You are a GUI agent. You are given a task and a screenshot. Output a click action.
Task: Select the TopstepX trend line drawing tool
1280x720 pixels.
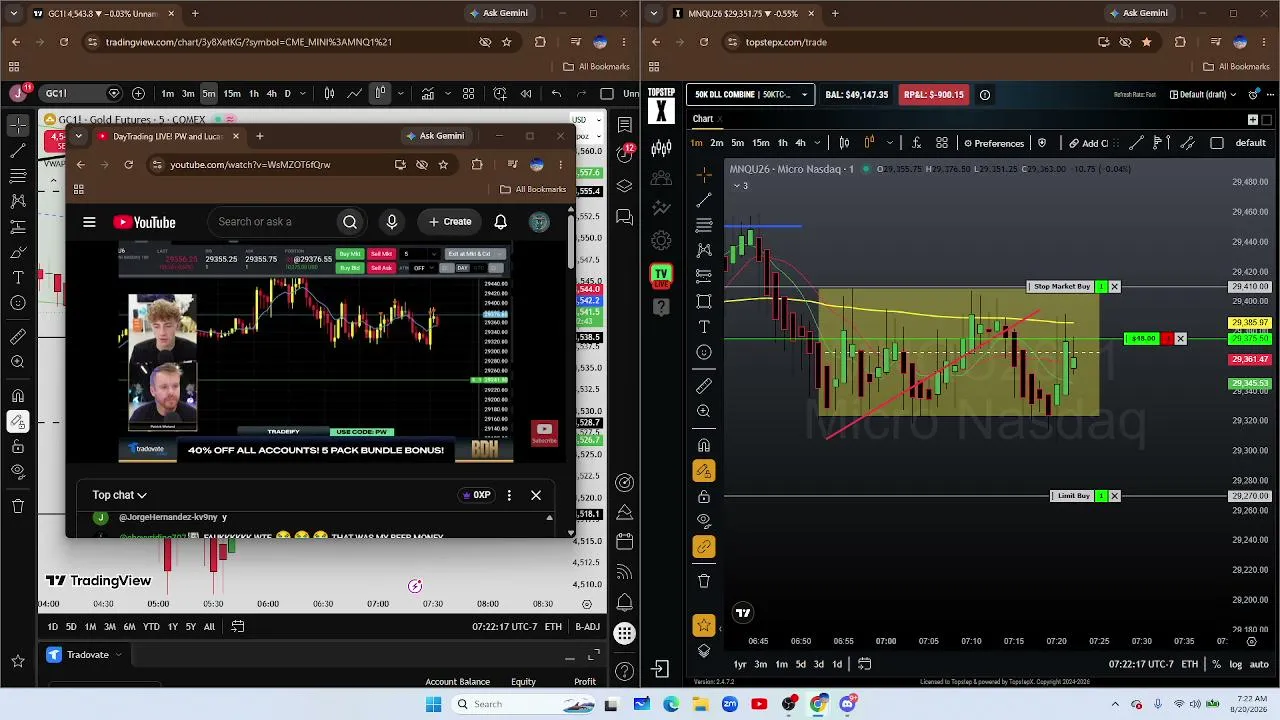click(x=704, y=200)
